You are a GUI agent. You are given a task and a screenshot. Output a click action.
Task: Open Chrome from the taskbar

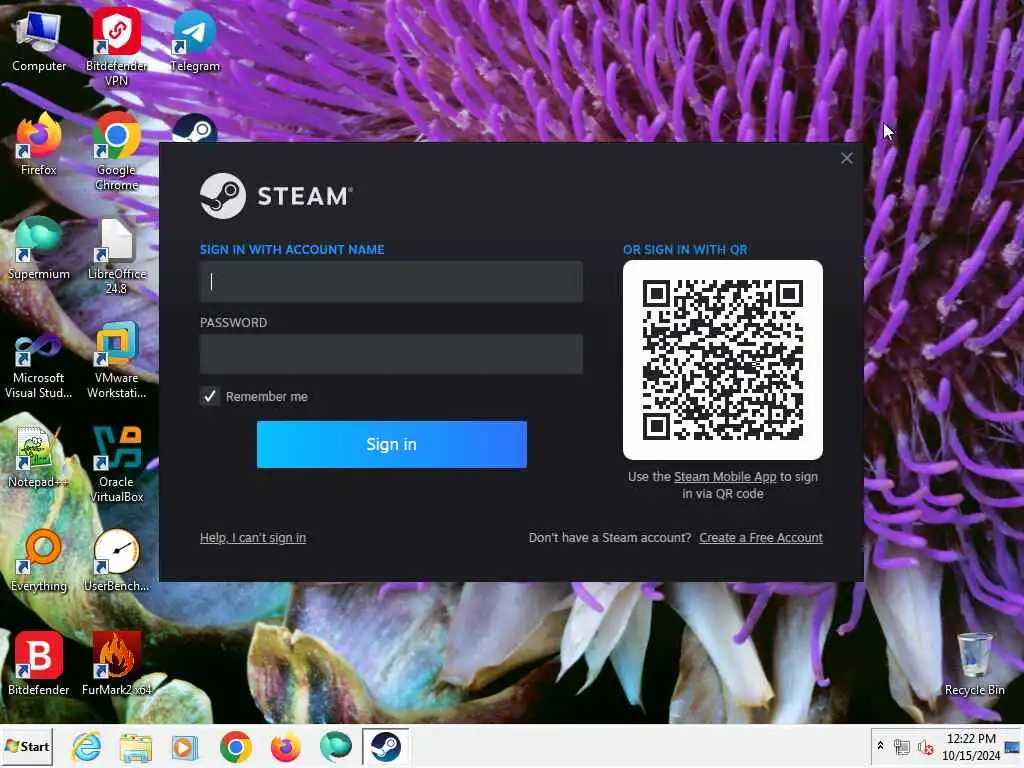(x=236, y=746)
